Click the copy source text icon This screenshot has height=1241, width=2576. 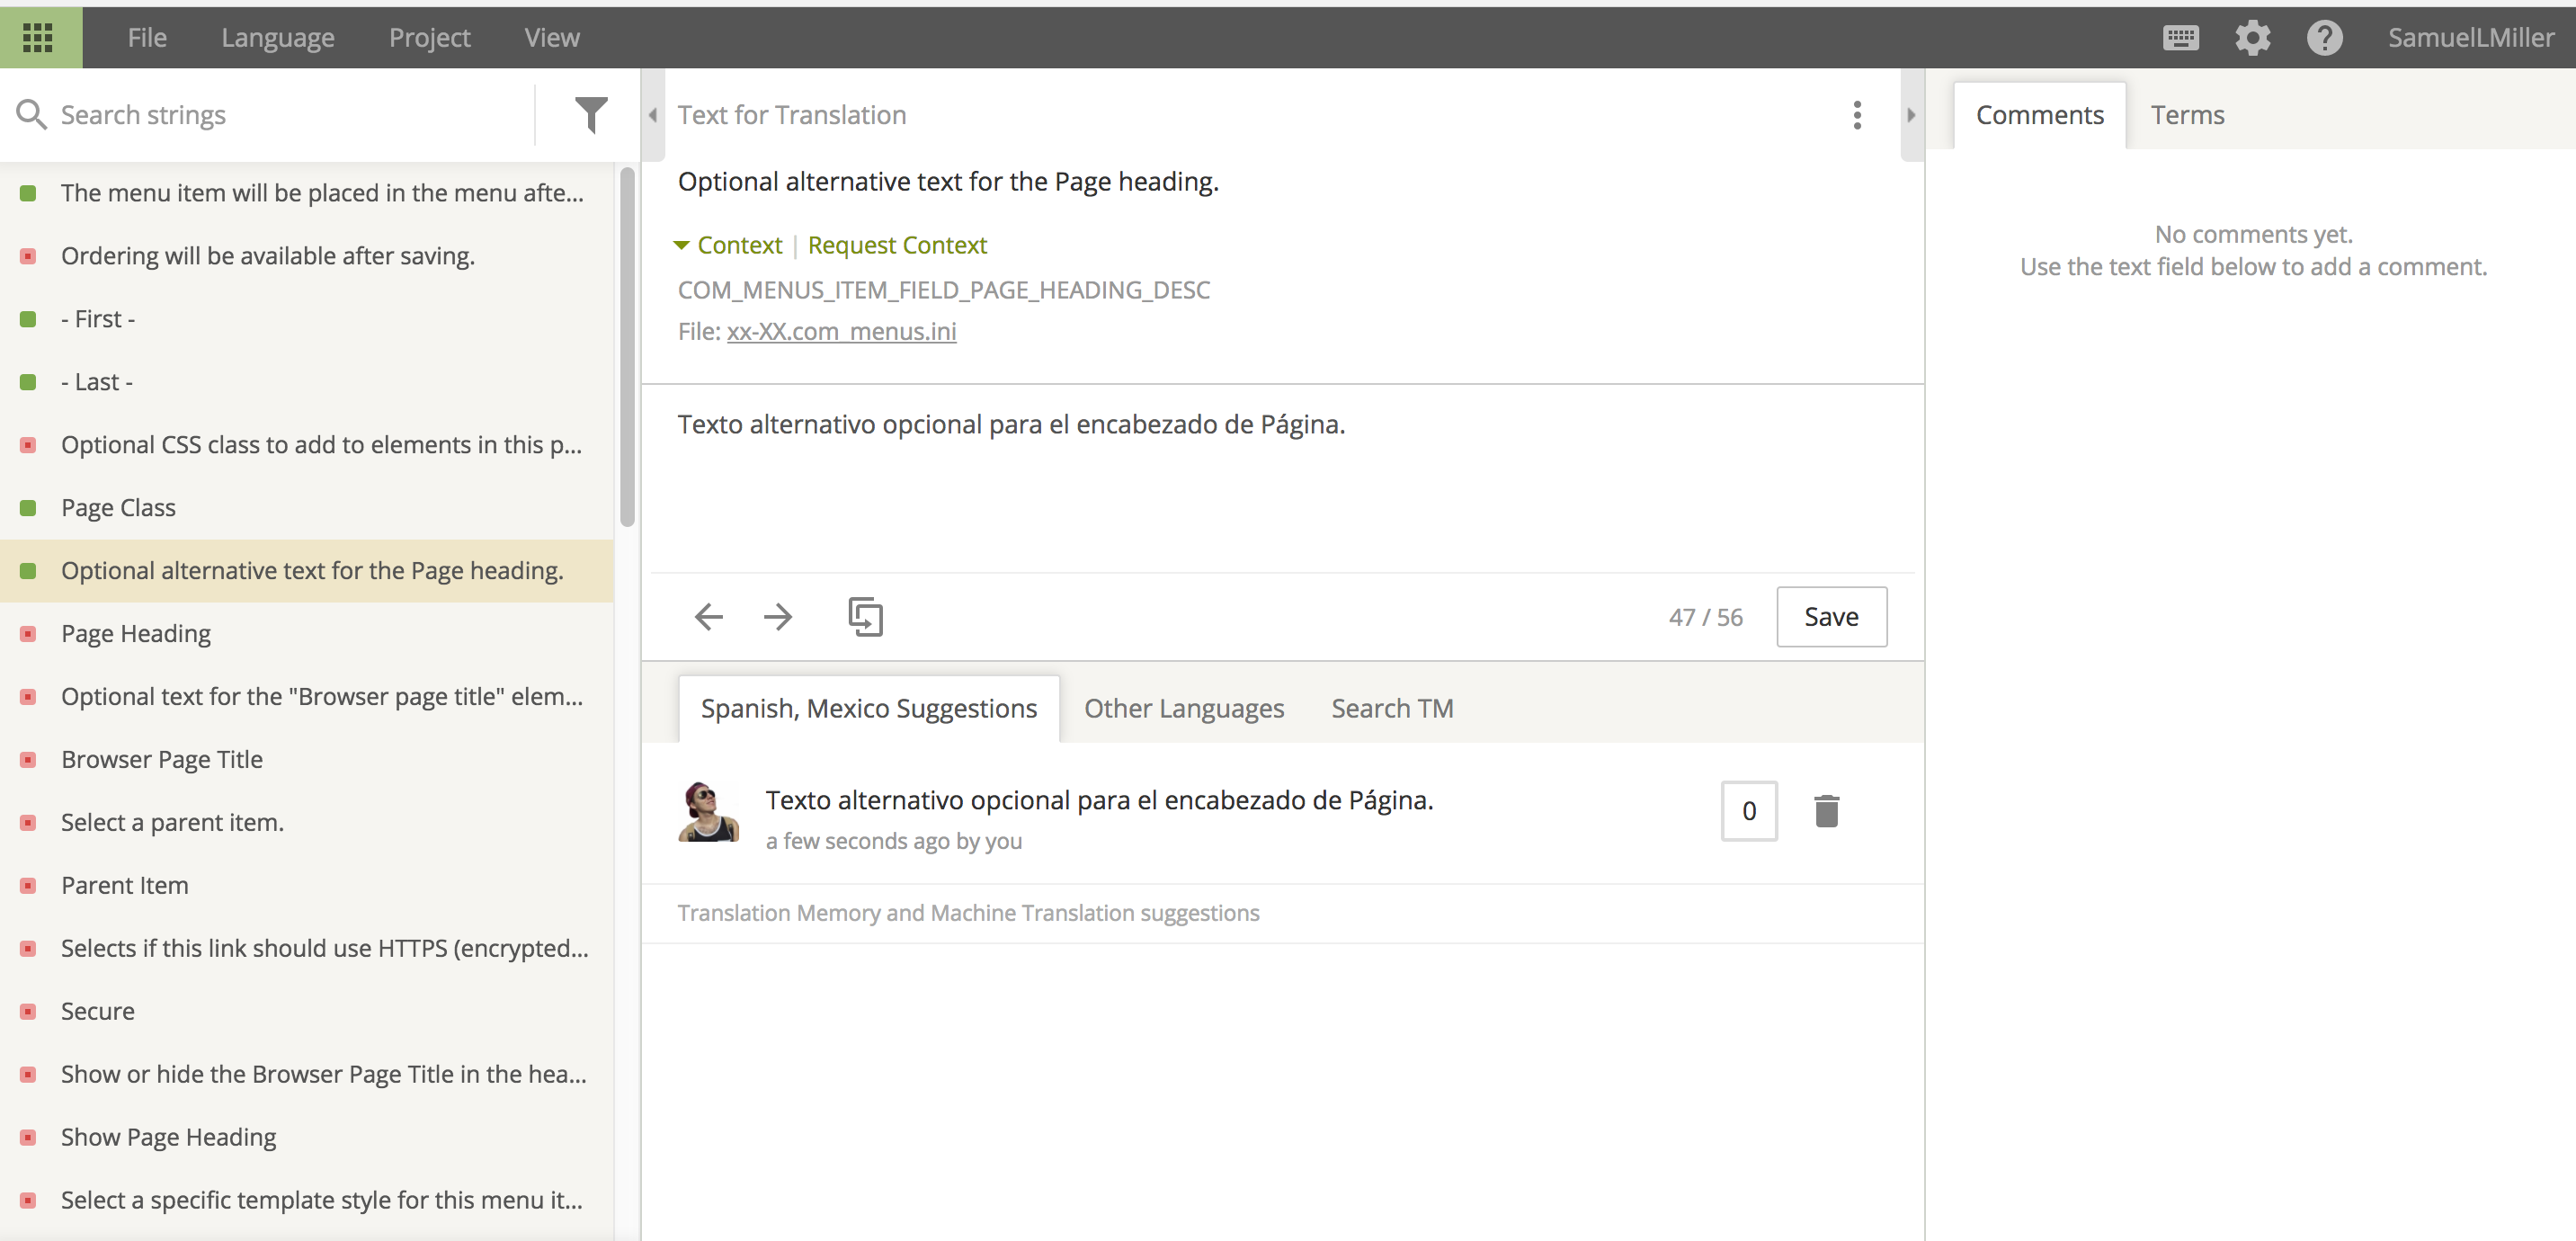click(865, 617)
